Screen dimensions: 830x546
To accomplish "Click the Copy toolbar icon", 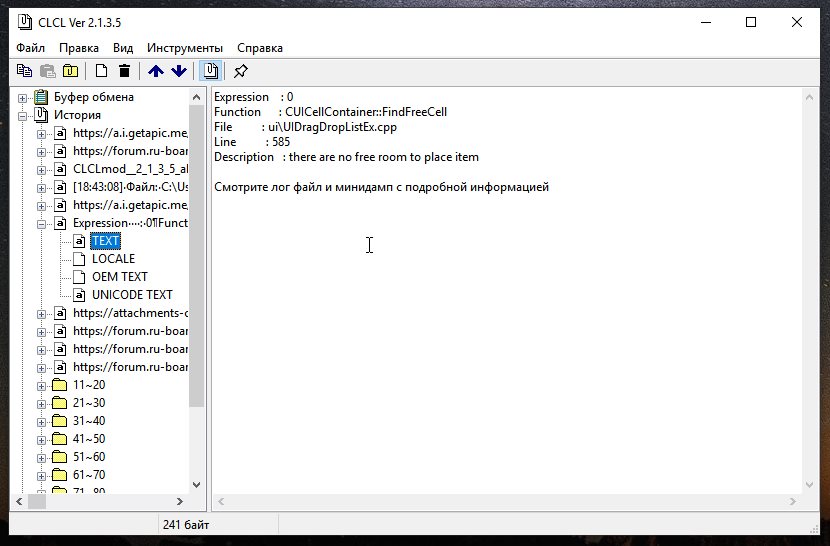I will pyautogui.click(x=23, y=71).
